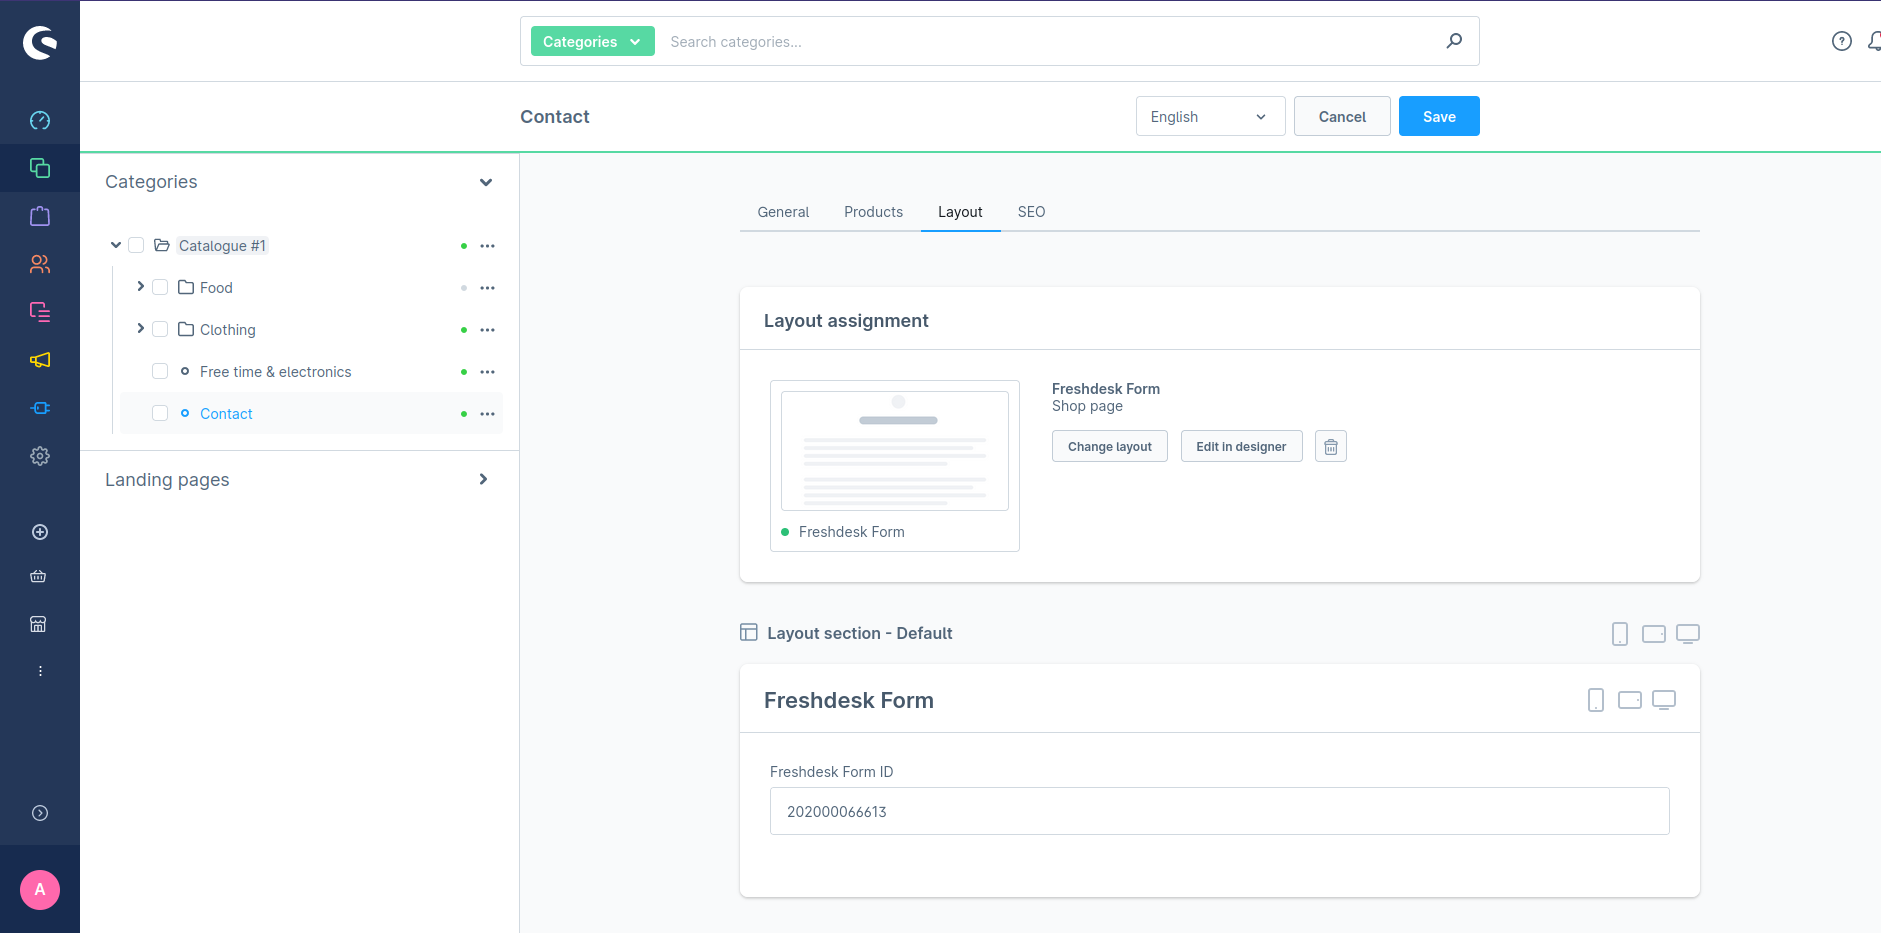The height and width of the screenshot is (933, 1881).
Task: Select the Food category label
Action: pyautogui.click(x=216, y=288)
